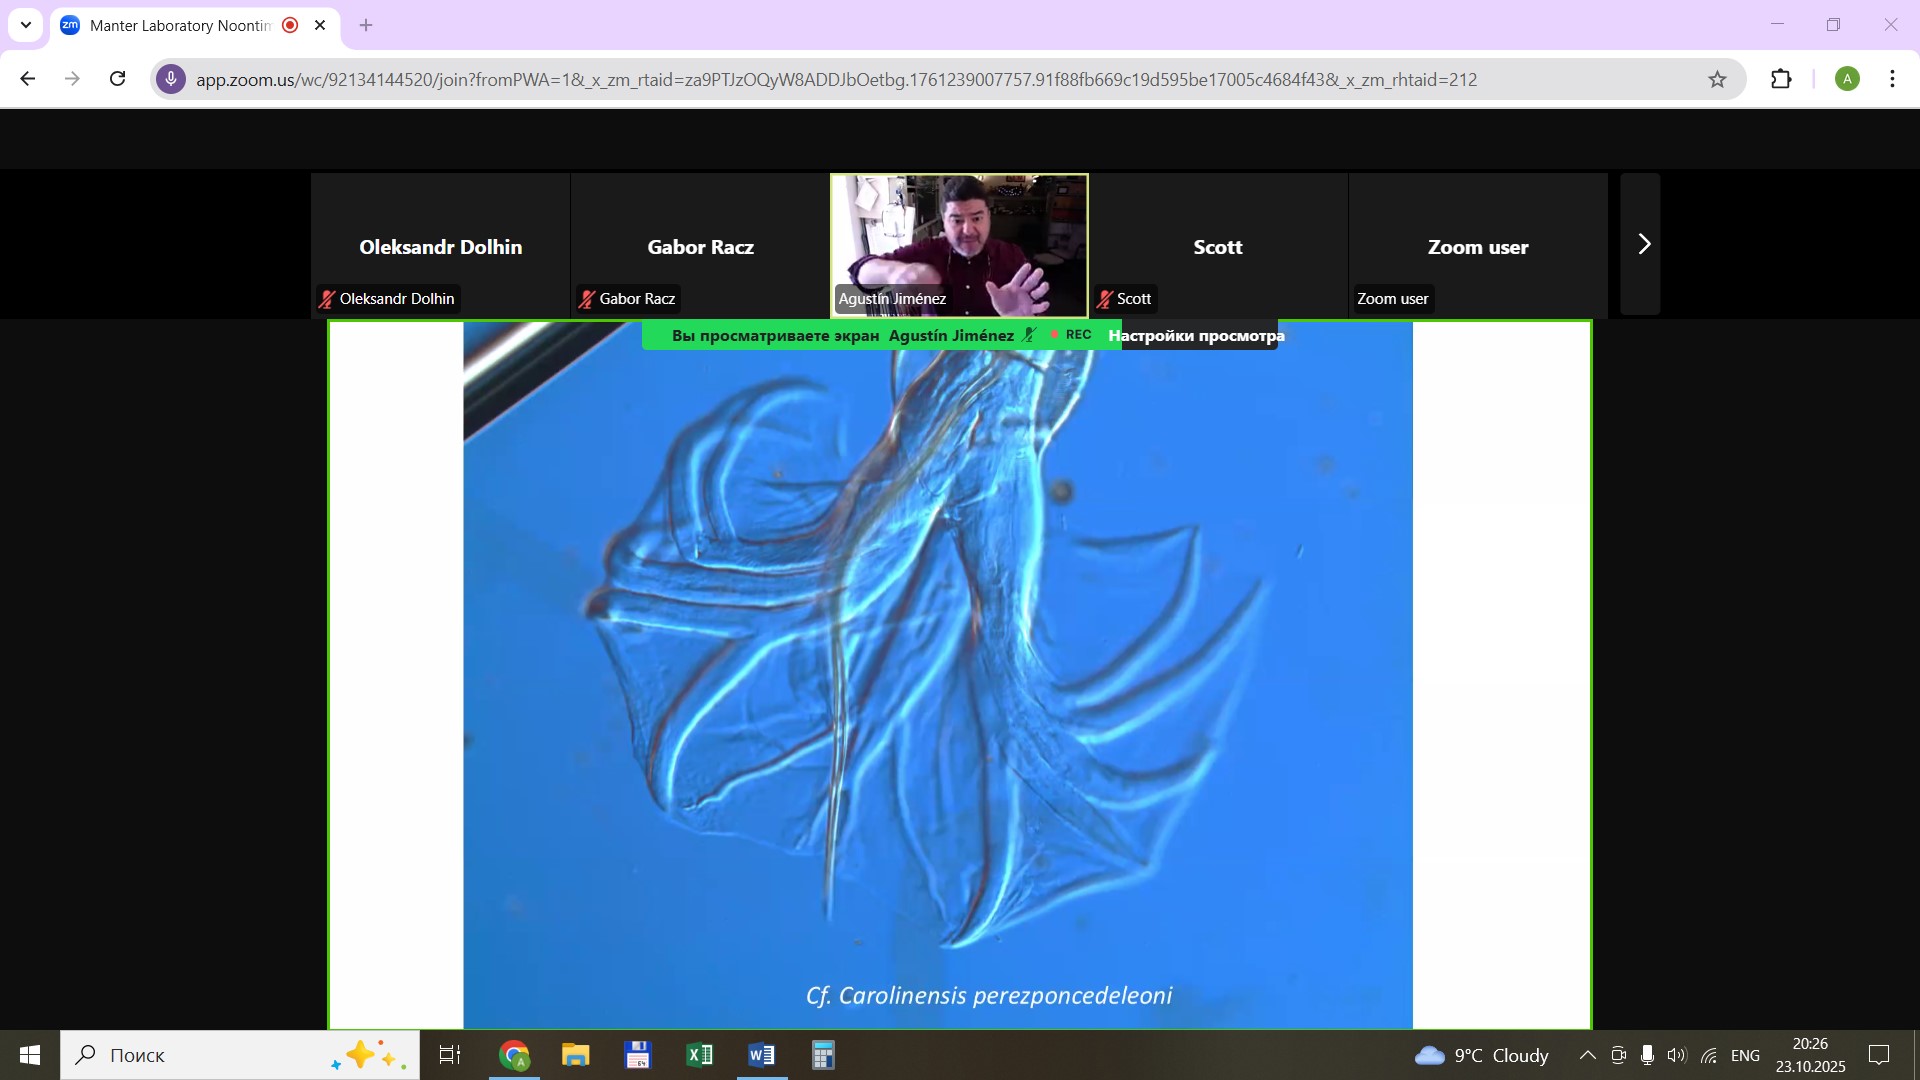Toggle Windows Task View button
This screenshot has width=1920, height=1080.
pos(450,1055)
